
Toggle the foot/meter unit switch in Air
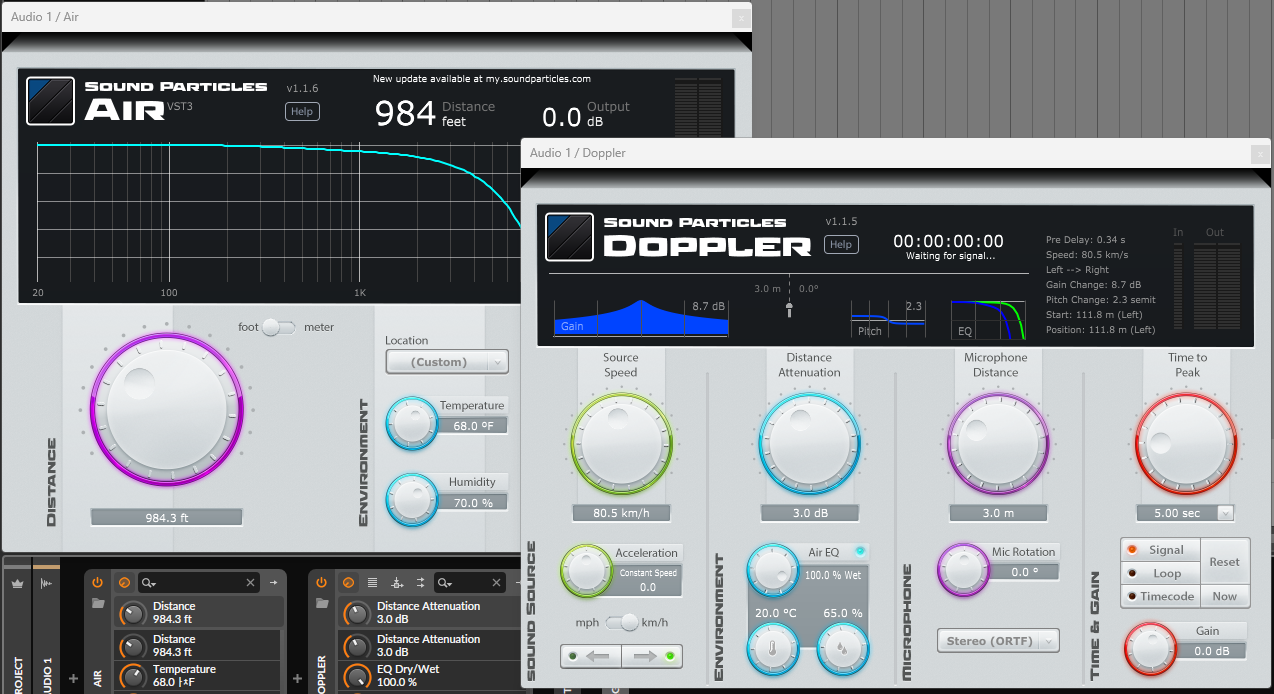click(278, 327)
